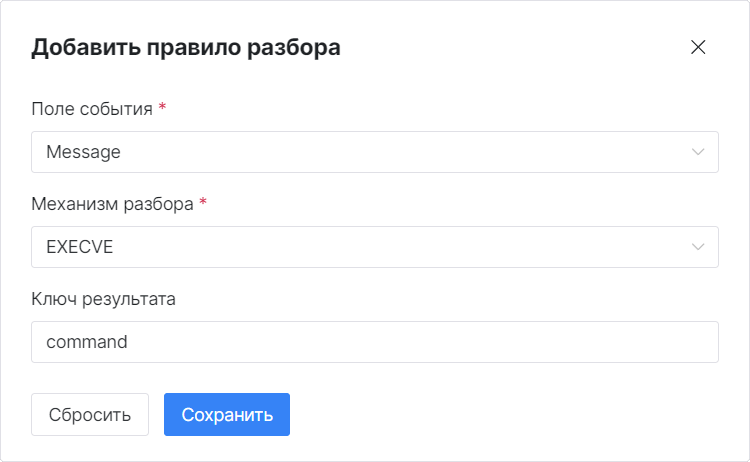Screen dimensions: 750x462
Task: Click the red asterisk beside Поле события
Action: click(163, 108)
